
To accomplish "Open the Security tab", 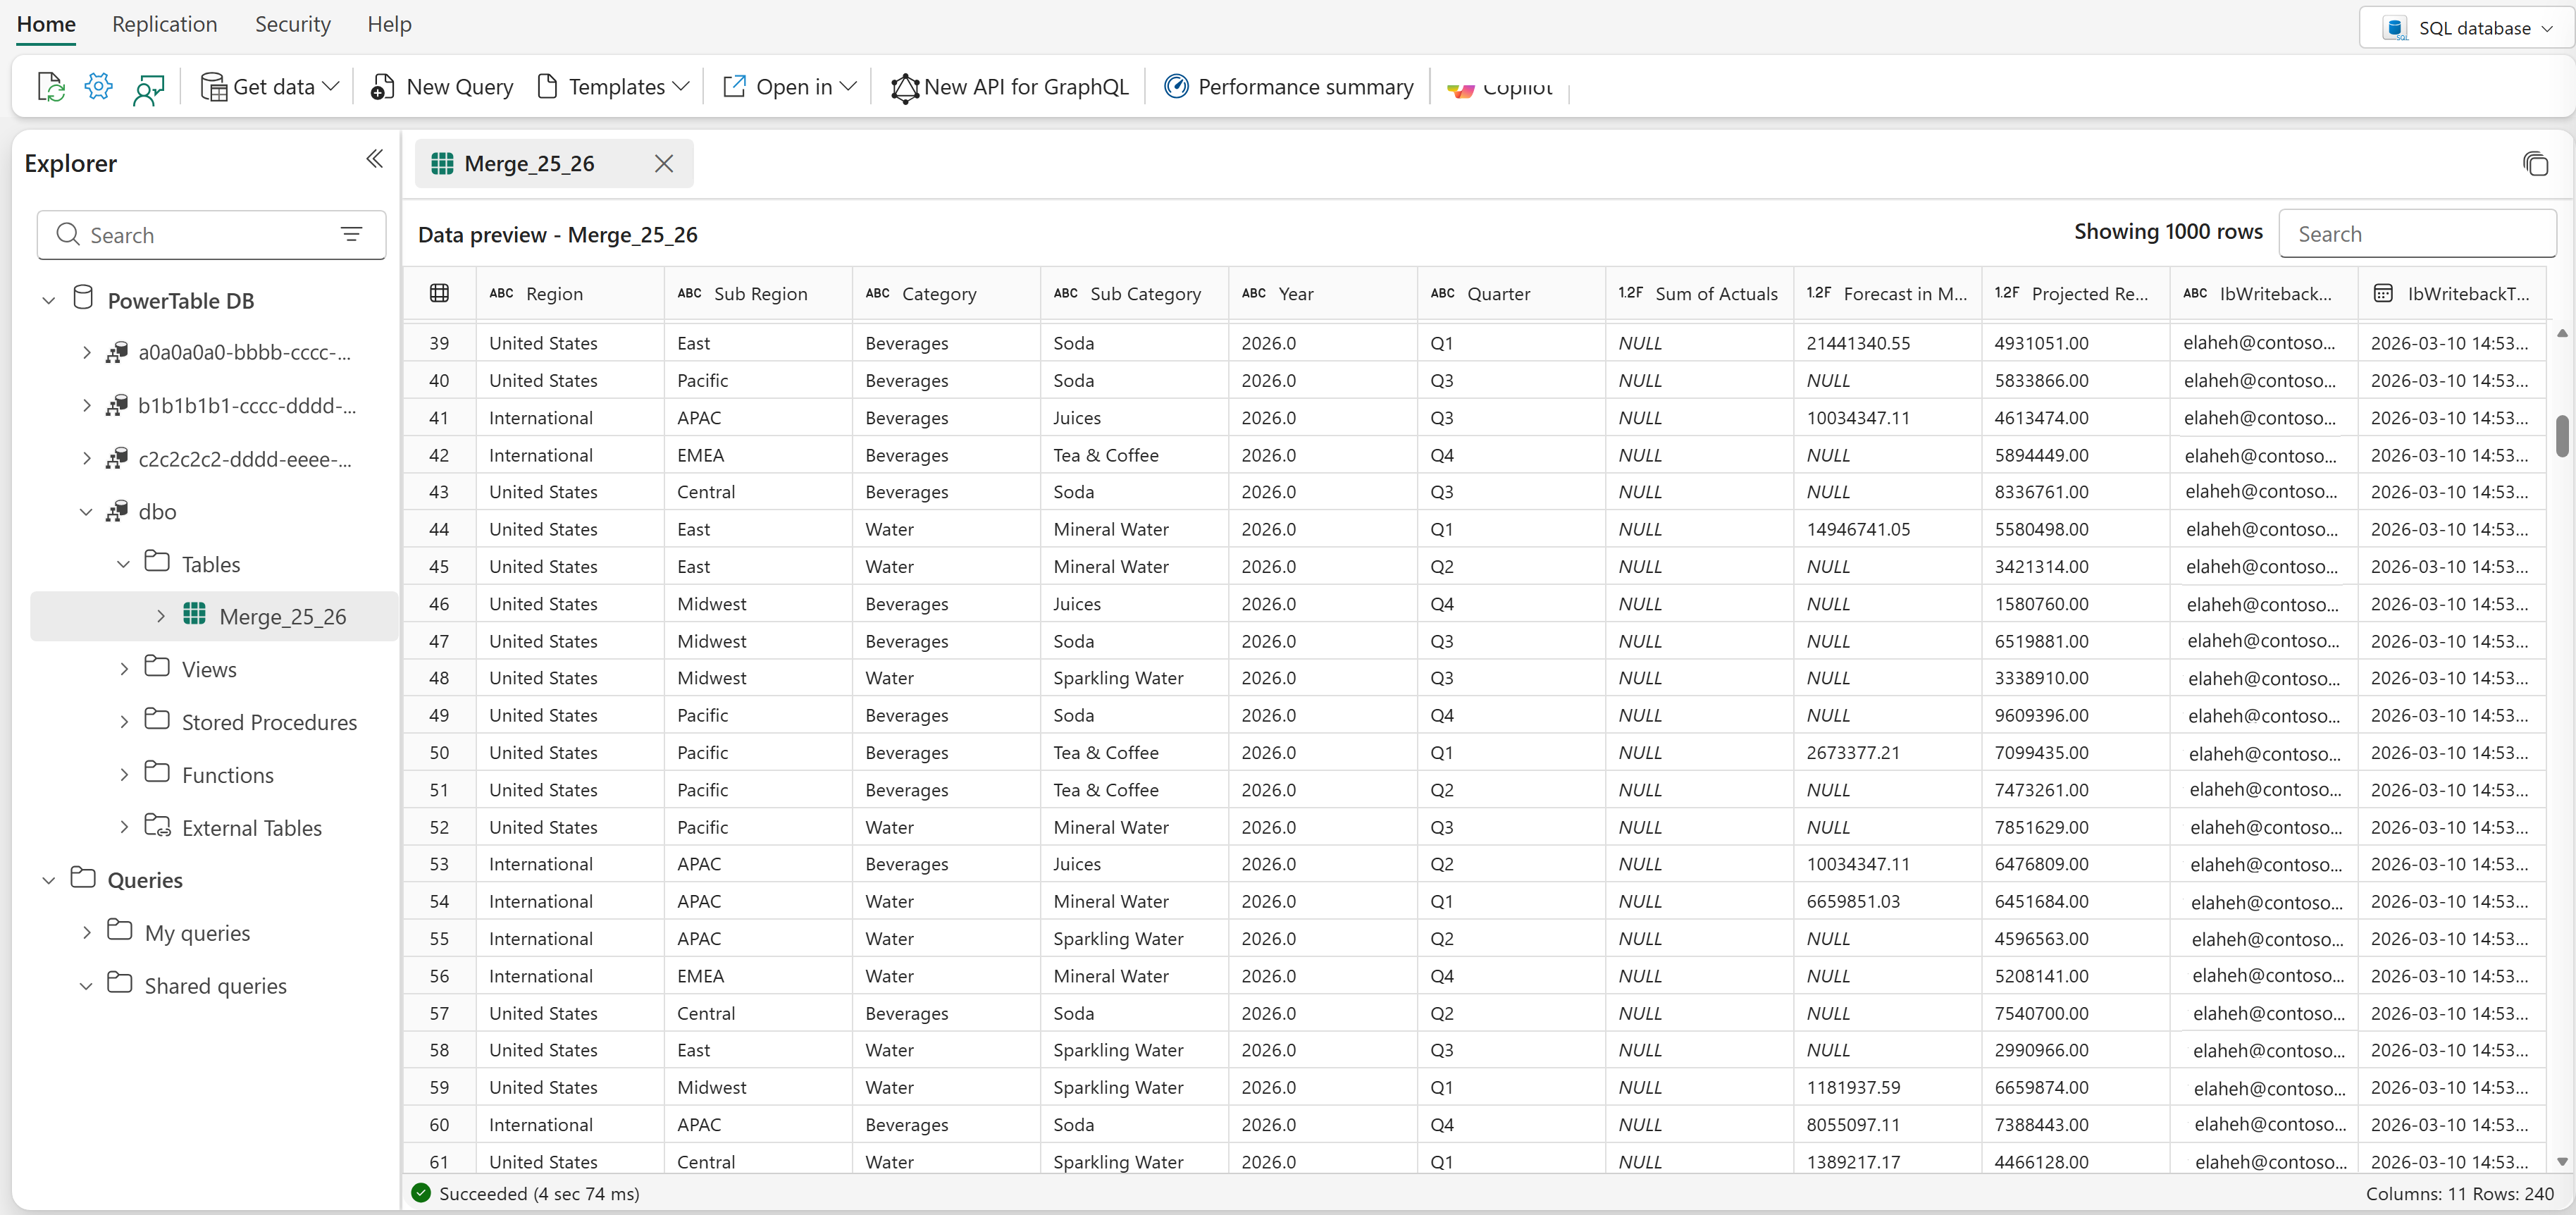I will [293, 24].
